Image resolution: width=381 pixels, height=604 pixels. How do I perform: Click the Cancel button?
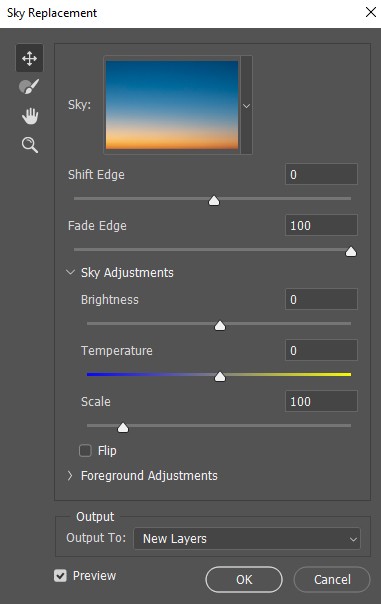332,579
